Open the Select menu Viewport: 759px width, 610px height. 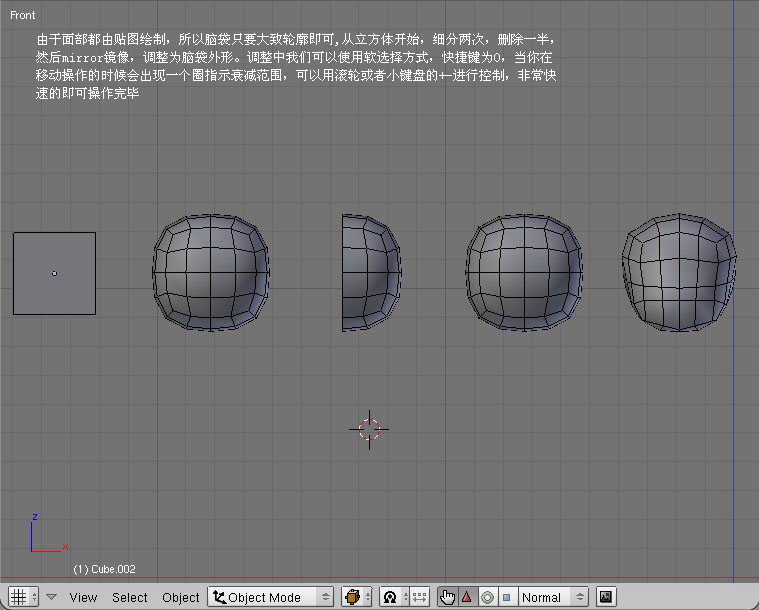click(x=129, y=597)
